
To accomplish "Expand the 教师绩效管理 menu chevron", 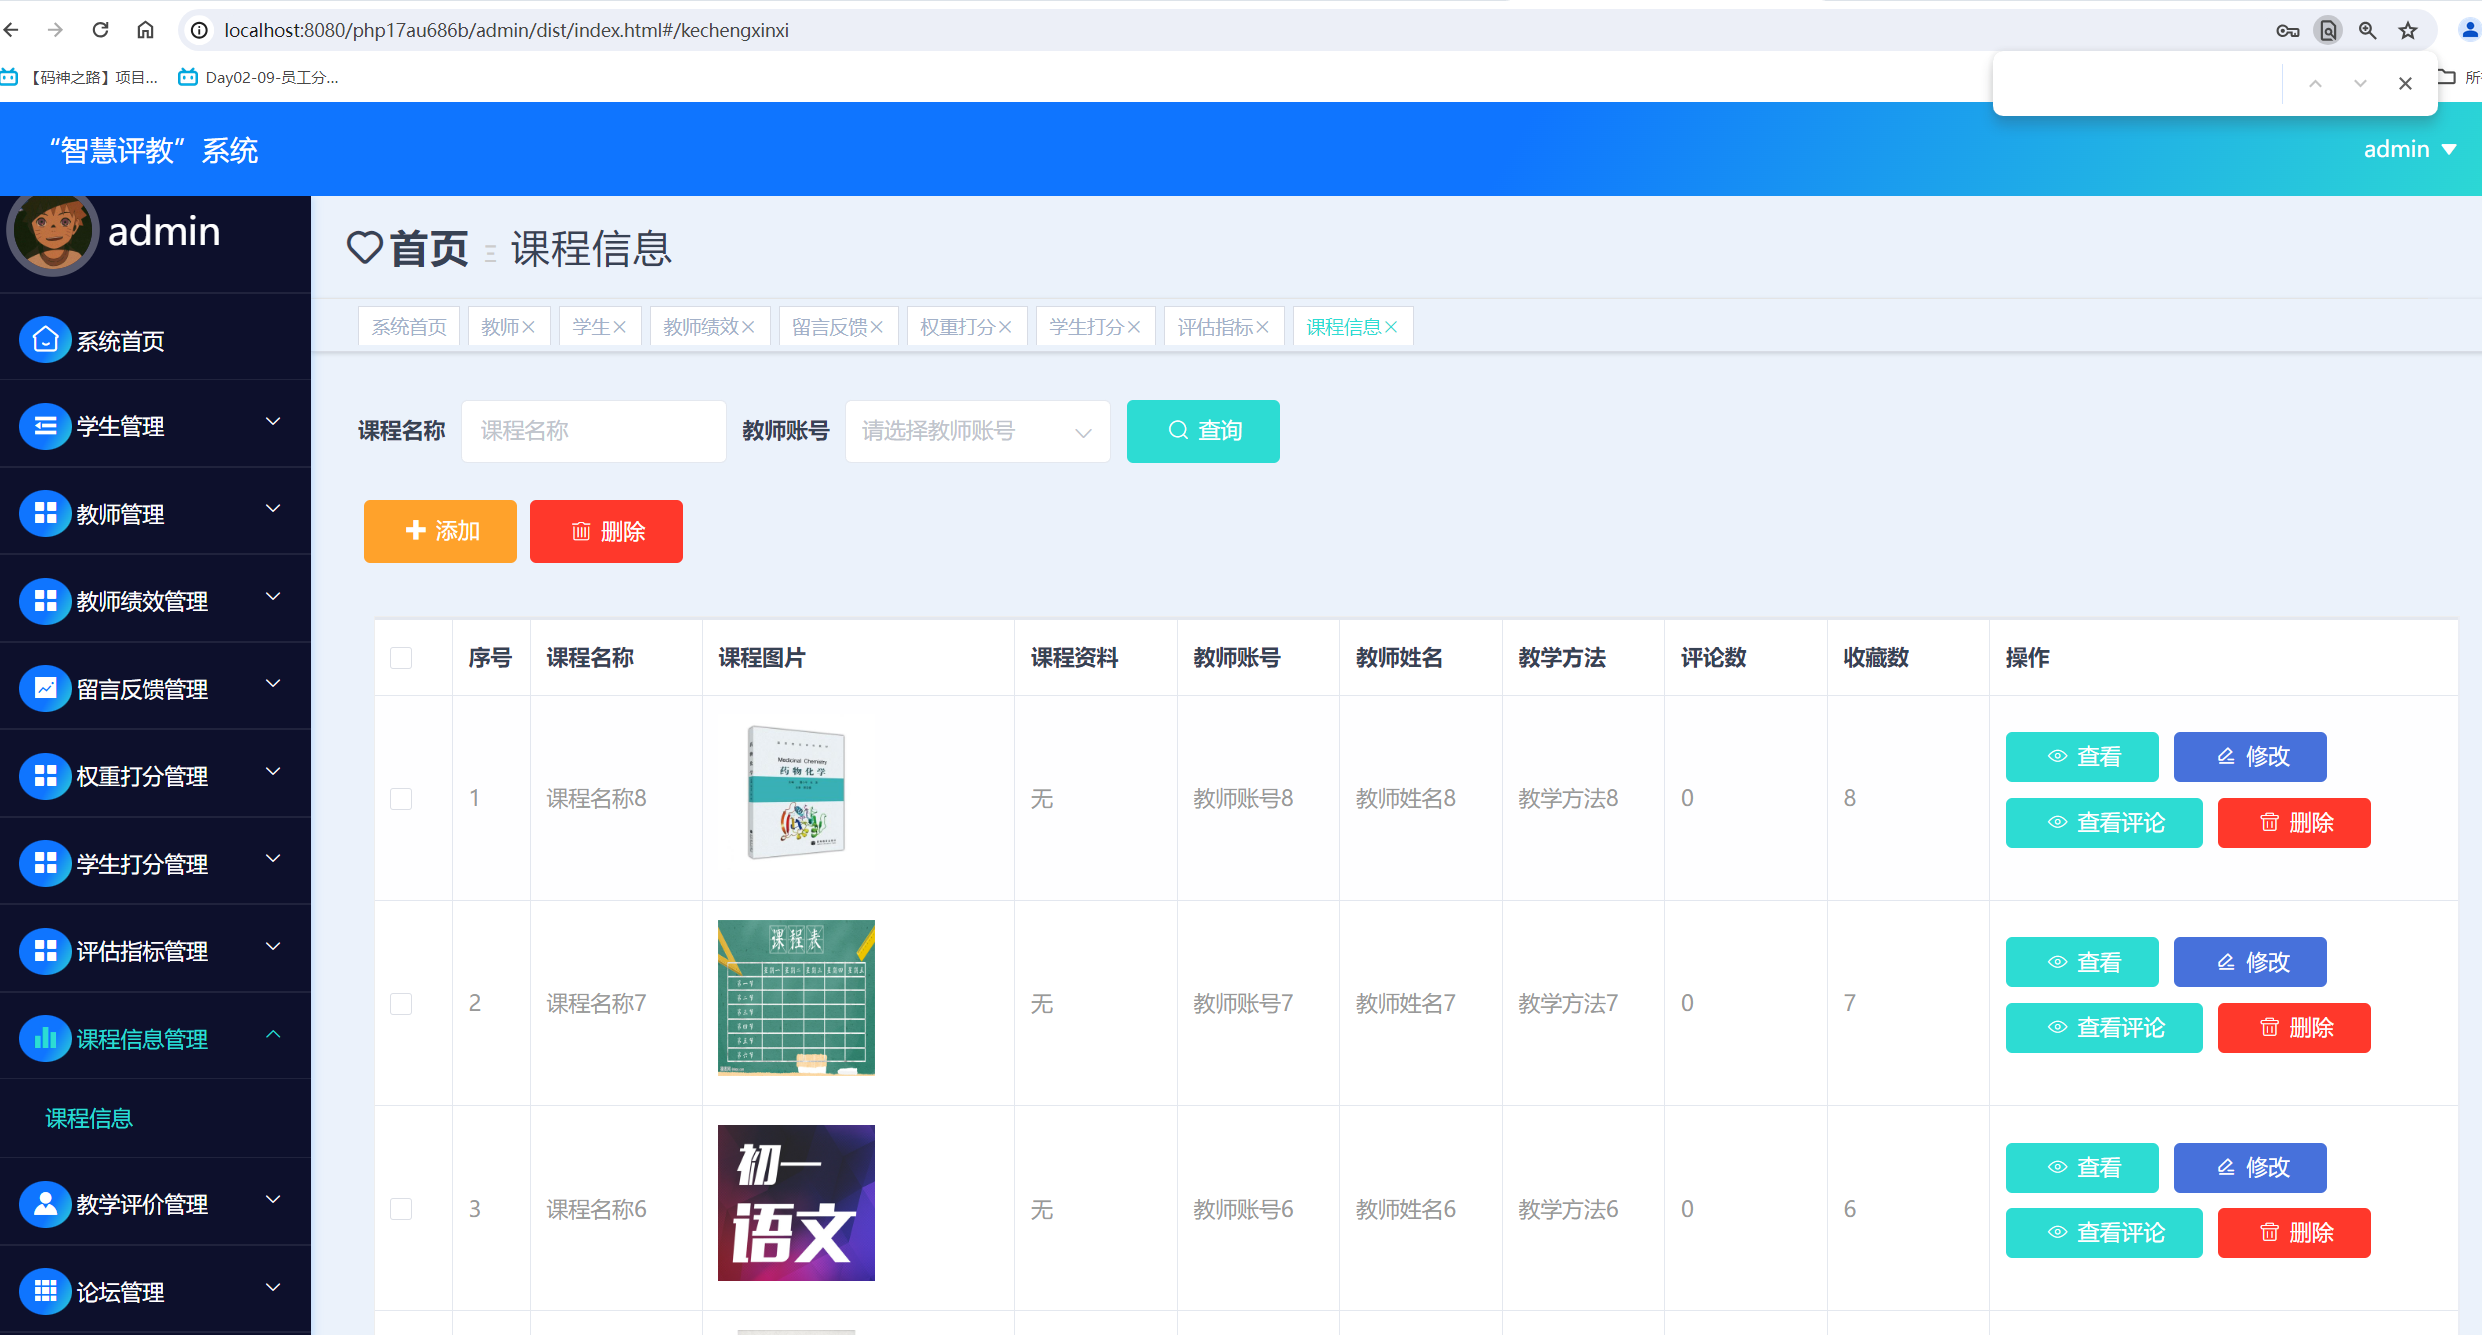I will pos(273,597).
